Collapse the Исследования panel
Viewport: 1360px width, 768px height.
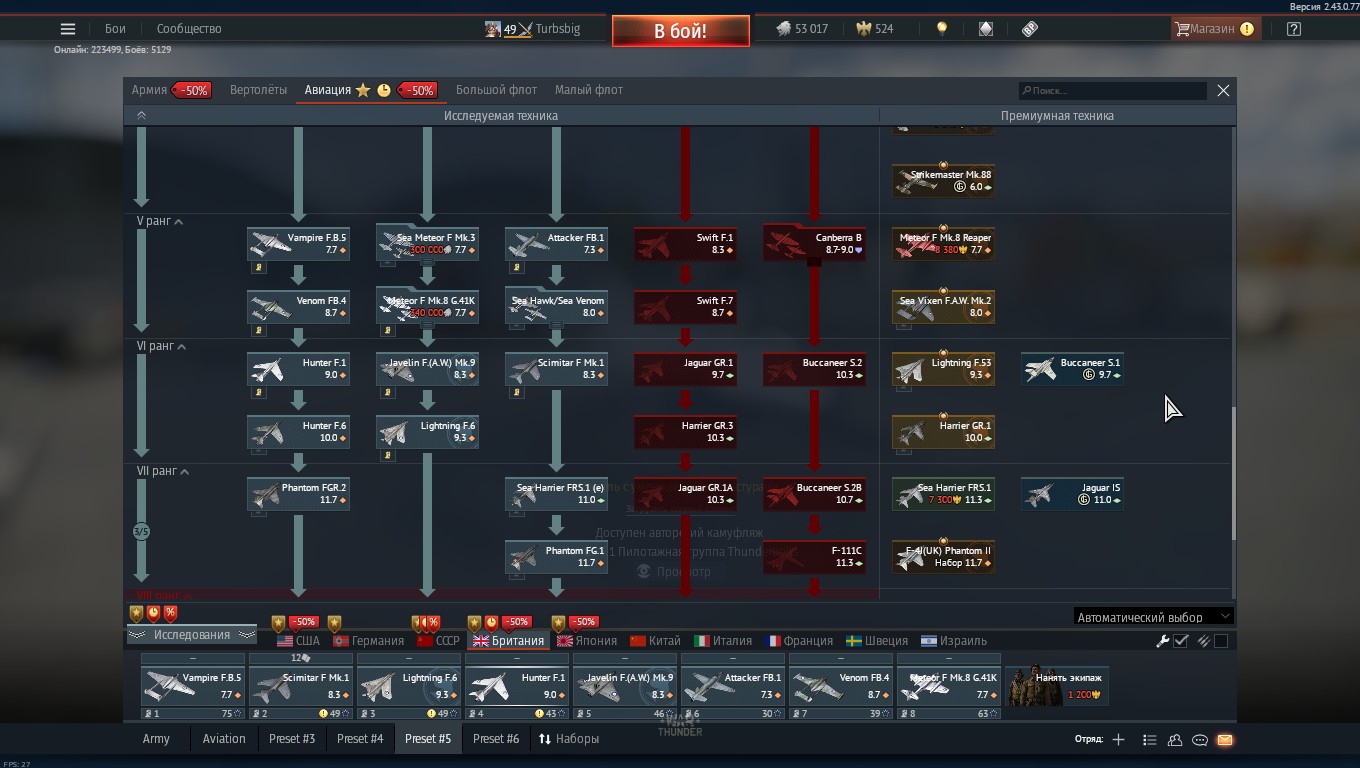click(x=191, y=635)
